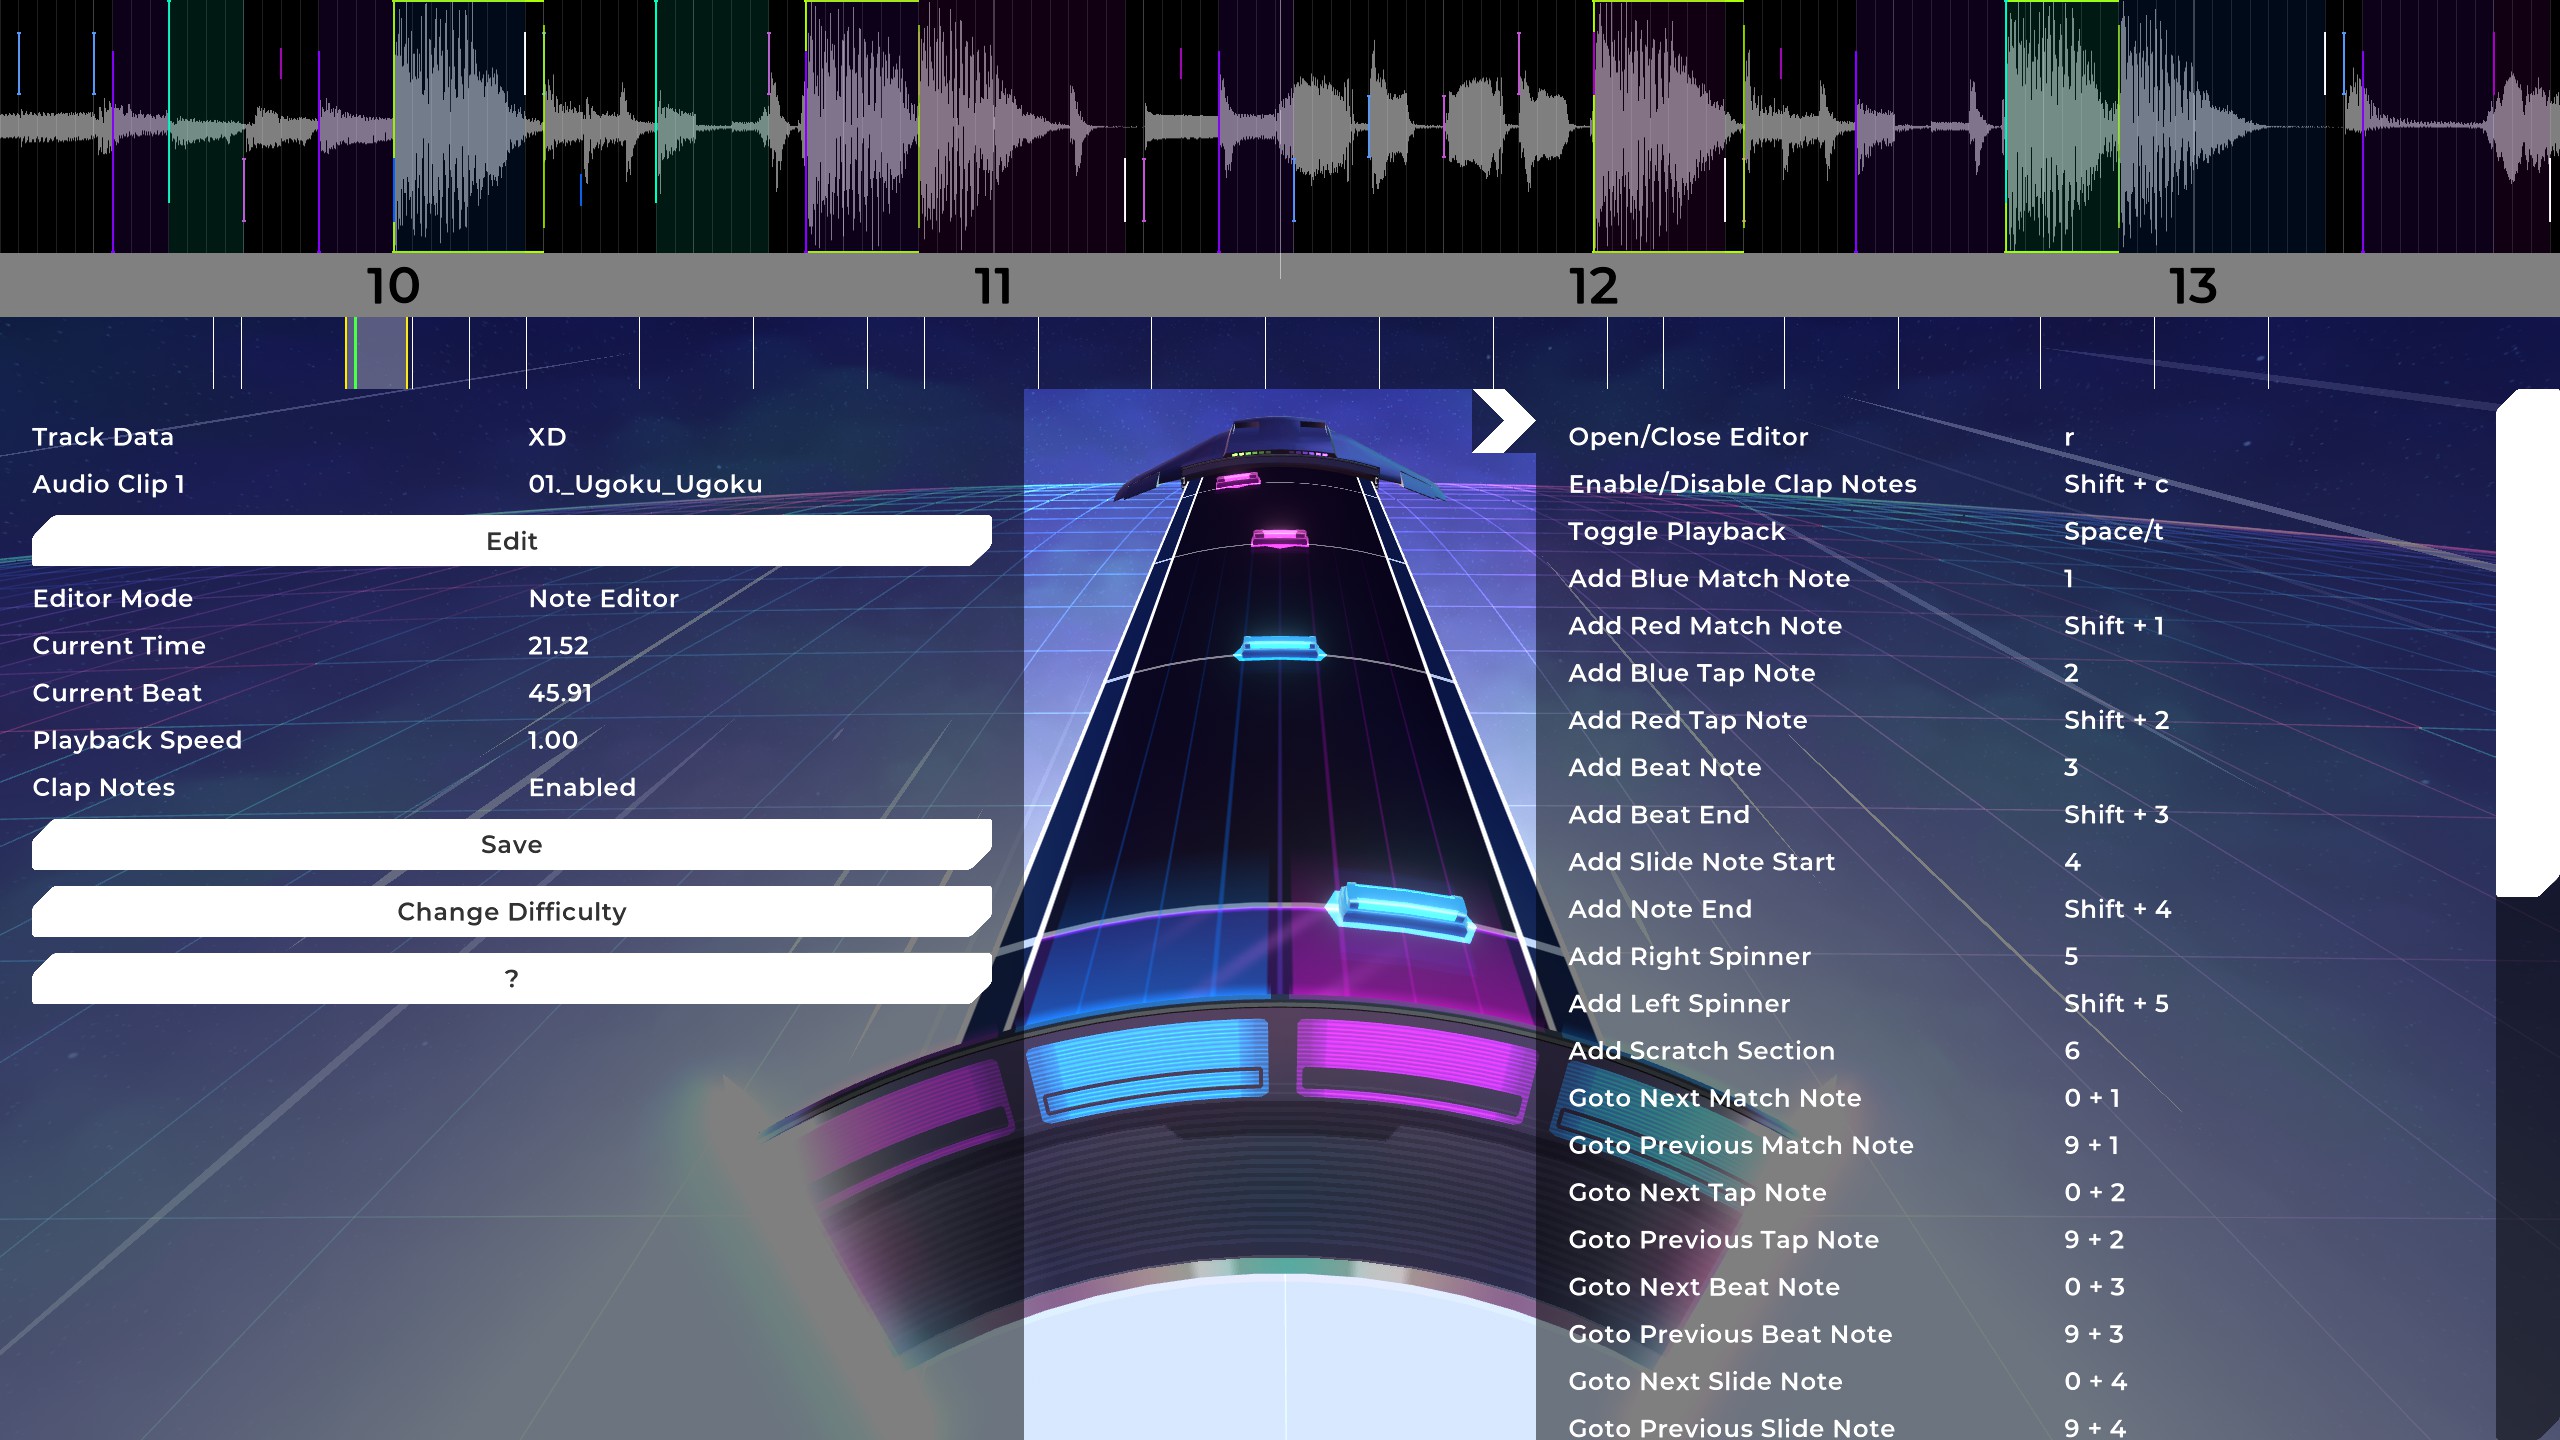
Task: Open Change Difficulty menu
Action: tap(511, 912)
